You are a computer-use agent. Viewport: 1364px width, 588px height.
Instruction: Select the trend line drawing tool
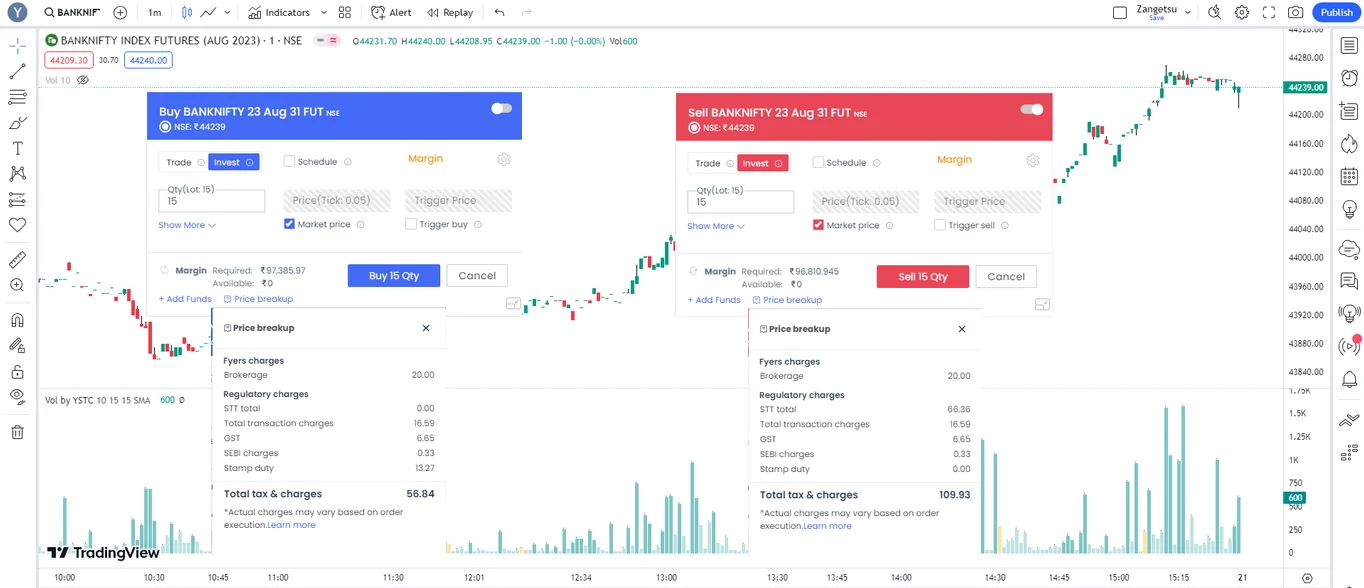[x=17, y=72]
